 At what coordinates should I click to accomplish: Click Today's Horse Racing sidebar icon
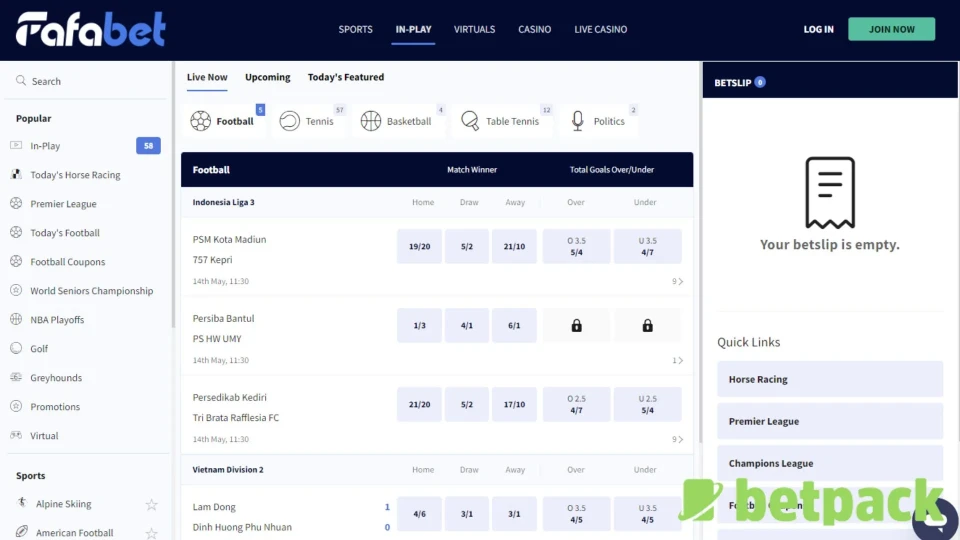click(16, 174)
